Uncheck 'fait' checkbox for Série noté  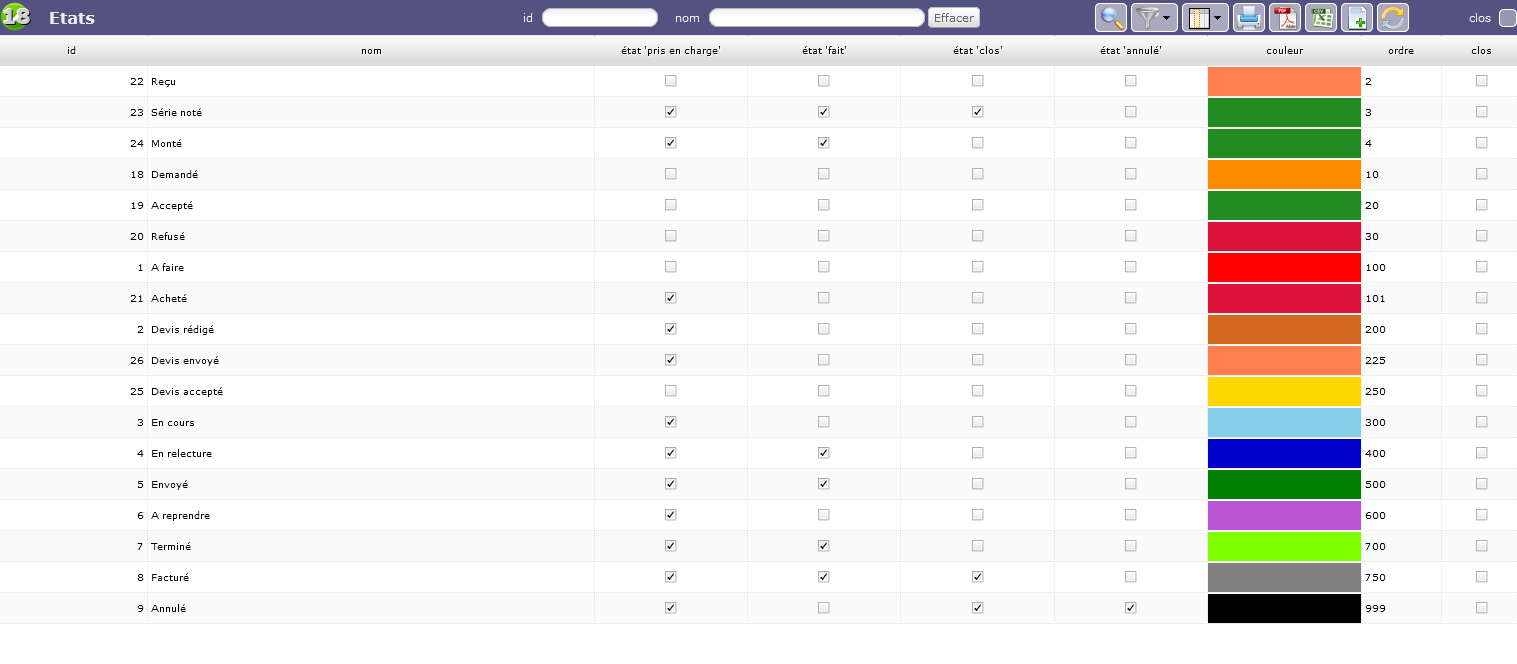(824, 112)
